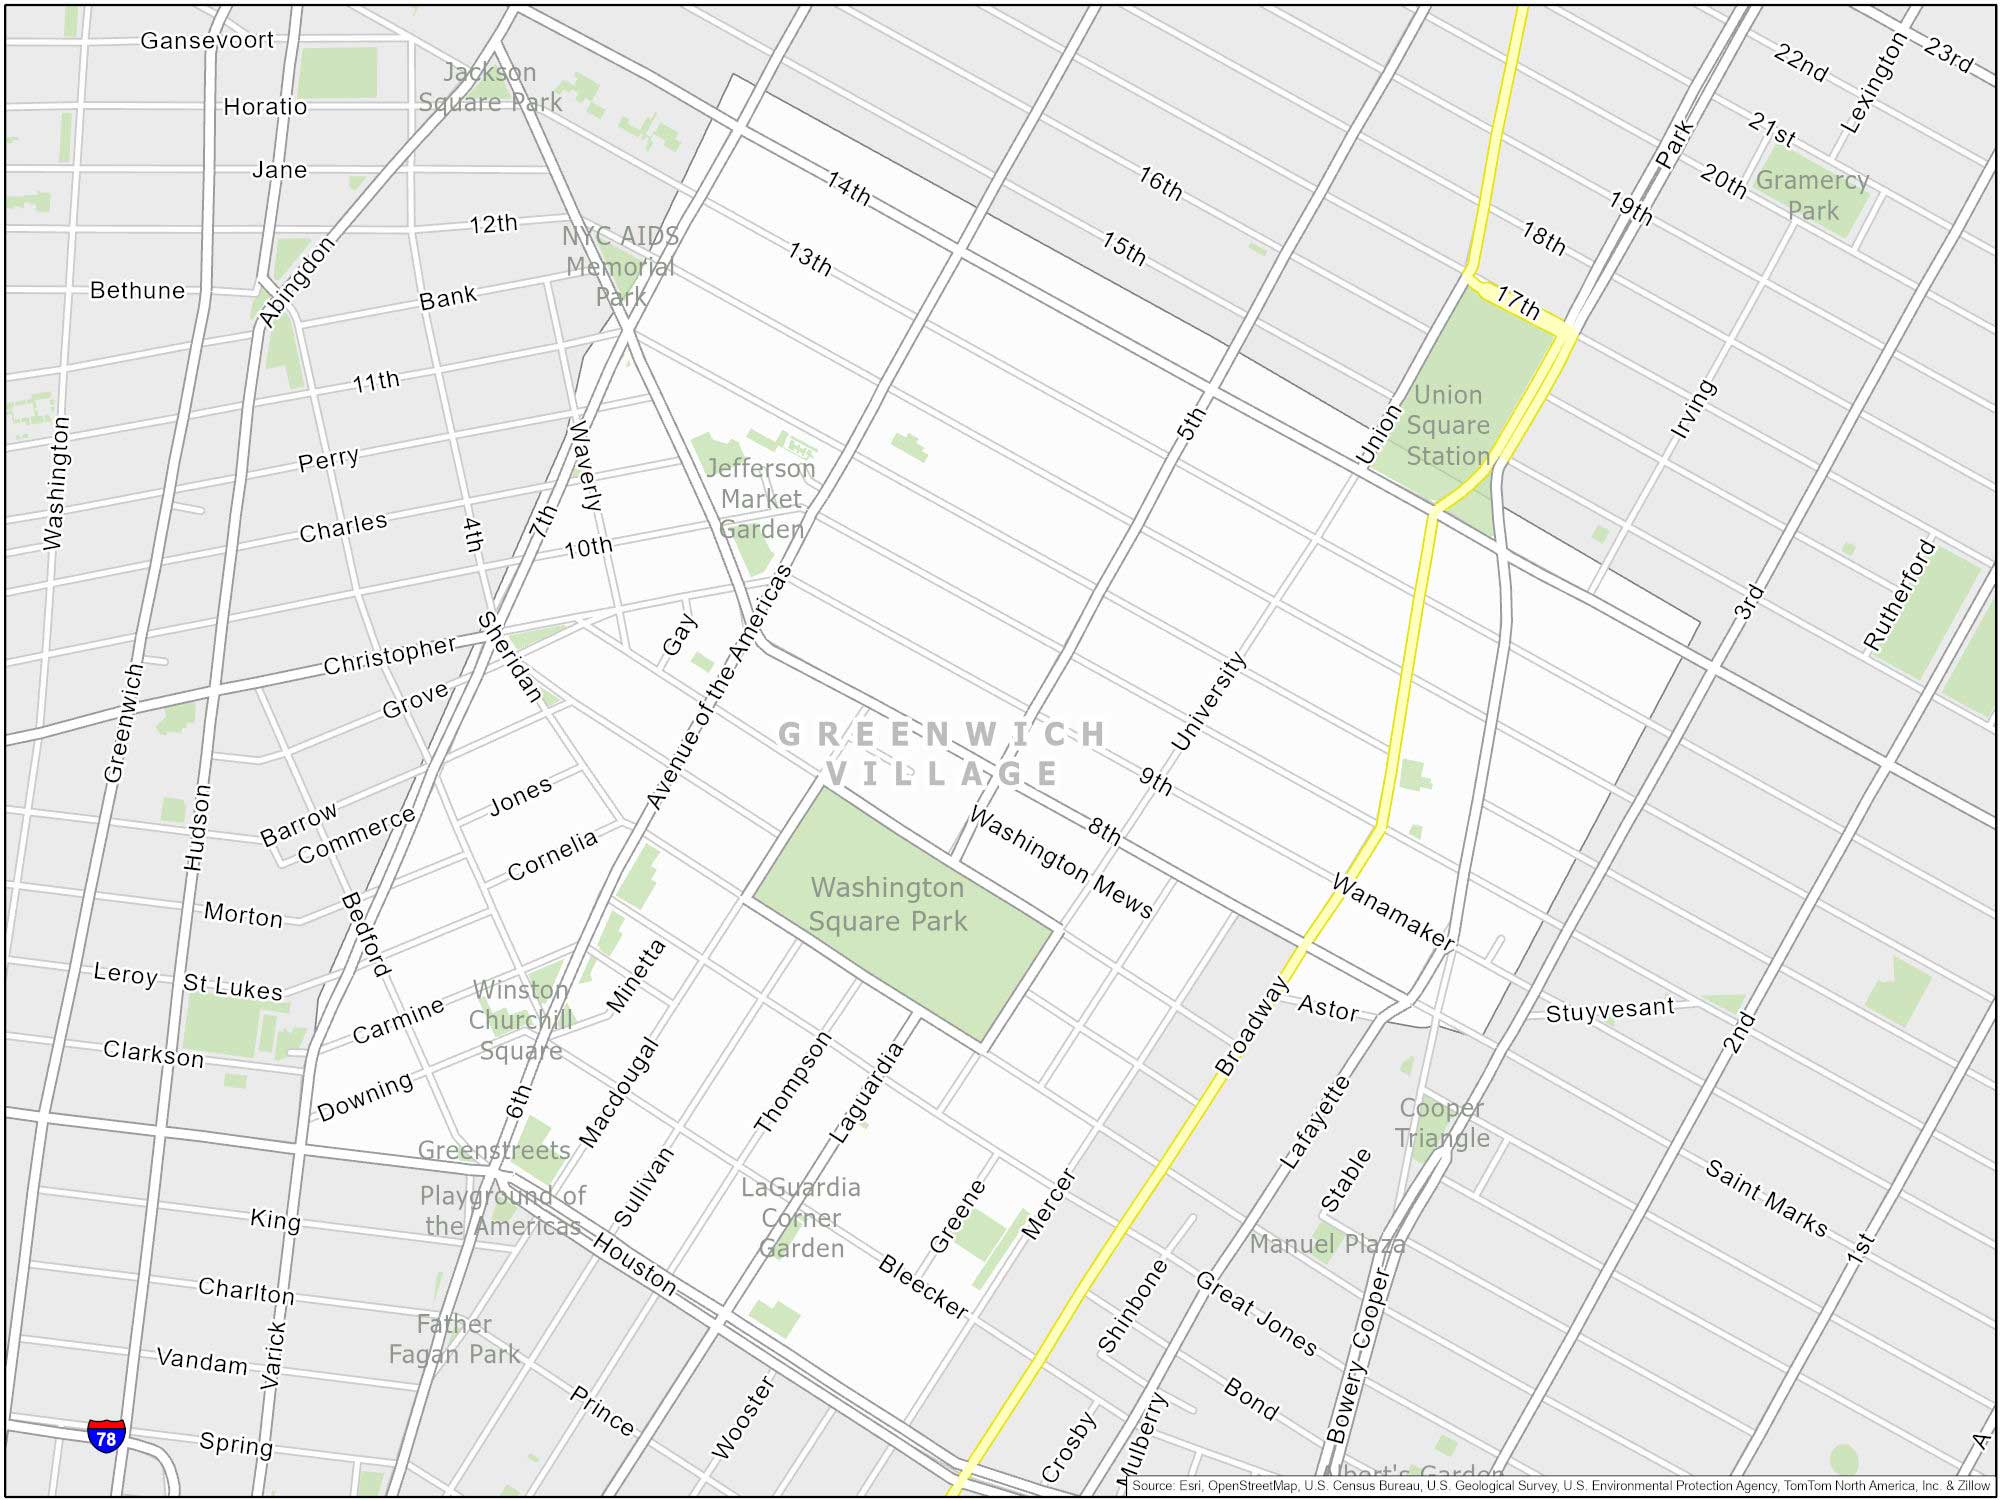Screen dimensions: 2000x1500
Task: Select the Sullivan street label
Action: [x=643, y=1186]
